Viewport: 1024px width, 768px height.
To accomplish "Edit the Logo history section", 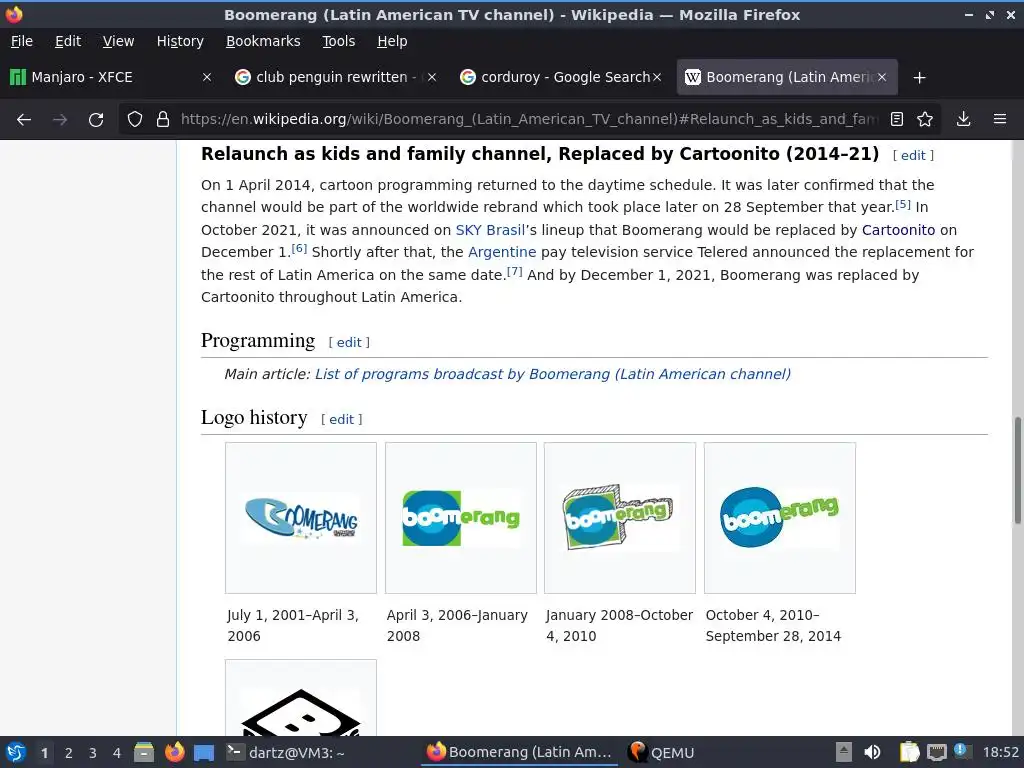I will tap(341, 419).
